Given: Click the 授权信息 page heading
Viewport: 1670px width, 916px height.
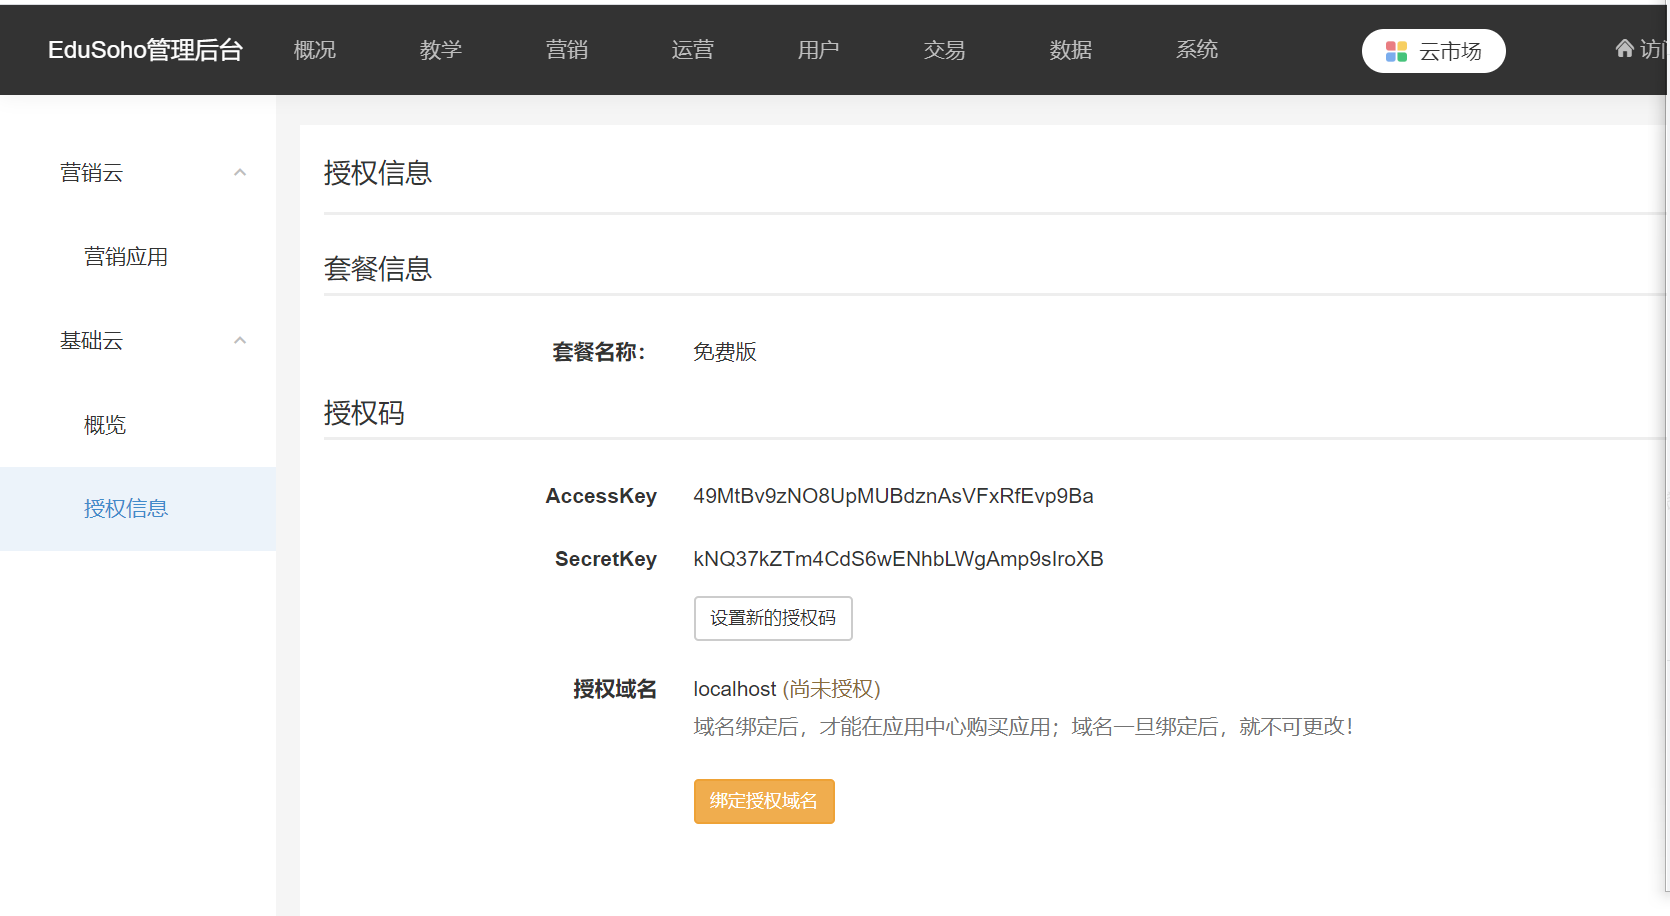Looking at the screenshot, I should click(x=378, y=173).
